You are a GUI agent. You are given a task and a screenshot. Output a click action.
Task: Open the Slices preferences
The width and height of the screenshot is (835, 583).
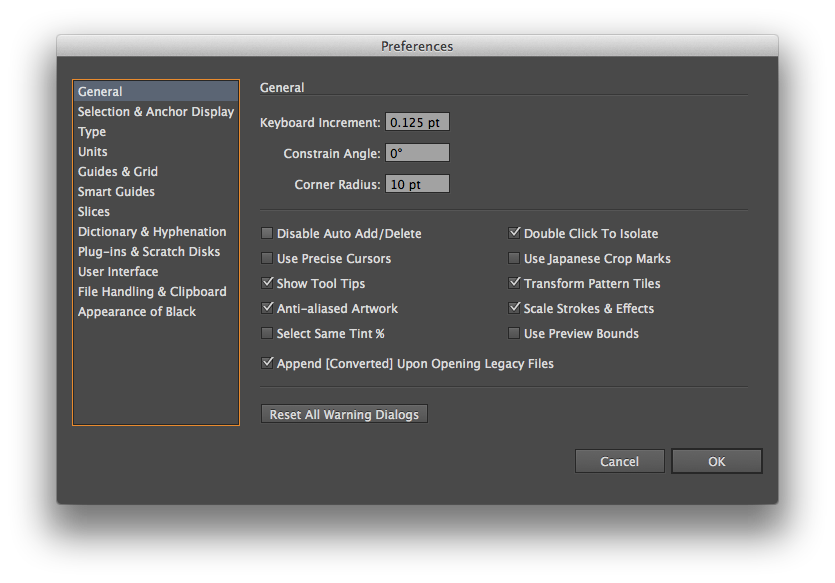click(155, 211)
